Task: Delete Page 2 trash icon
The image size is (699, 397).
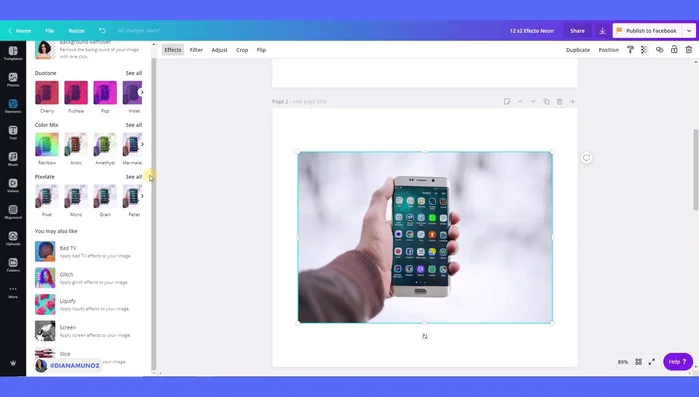Action: (x=559, y=102)
